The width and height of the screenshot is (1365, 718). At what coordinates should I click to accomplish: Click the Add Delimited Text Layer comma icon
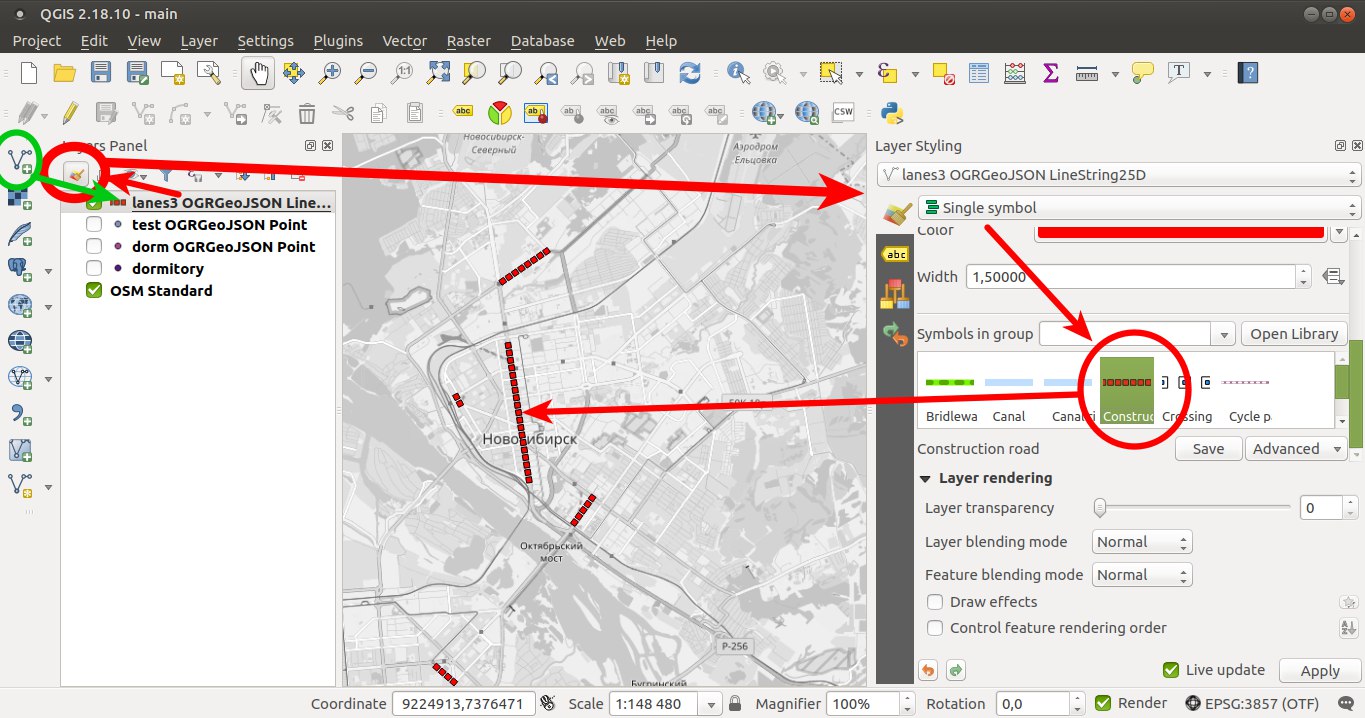tap(19, 413)
